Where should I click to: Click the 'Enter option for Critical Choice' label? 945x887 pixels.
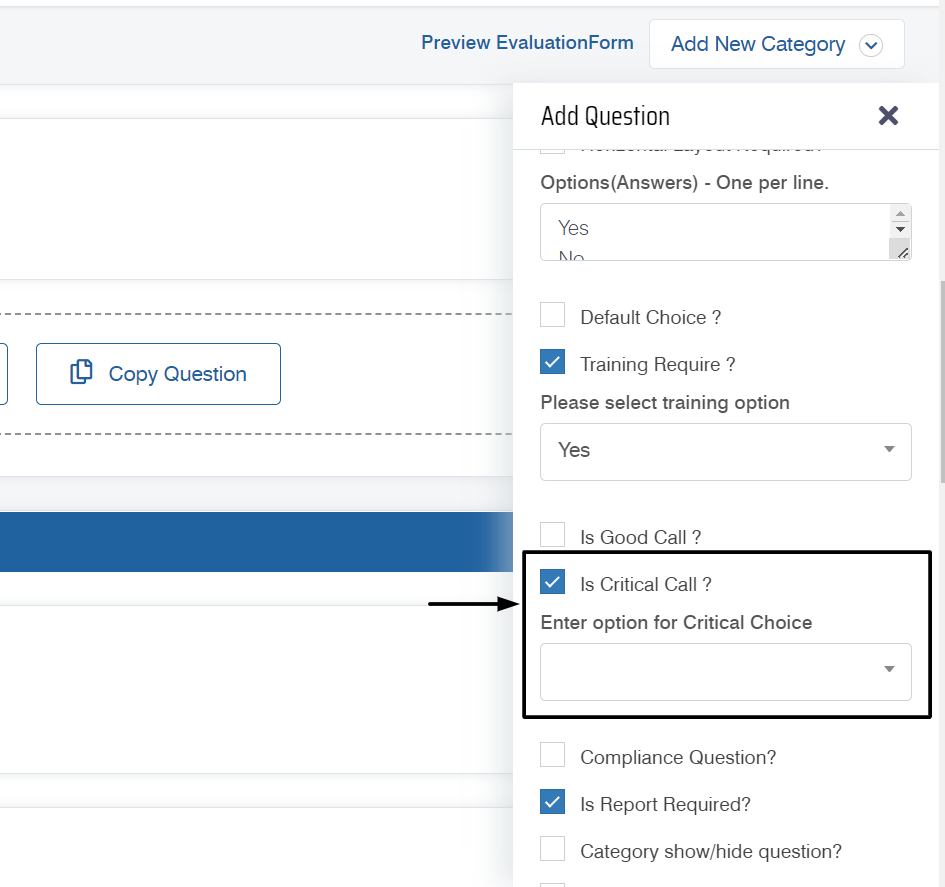(676, 622)
